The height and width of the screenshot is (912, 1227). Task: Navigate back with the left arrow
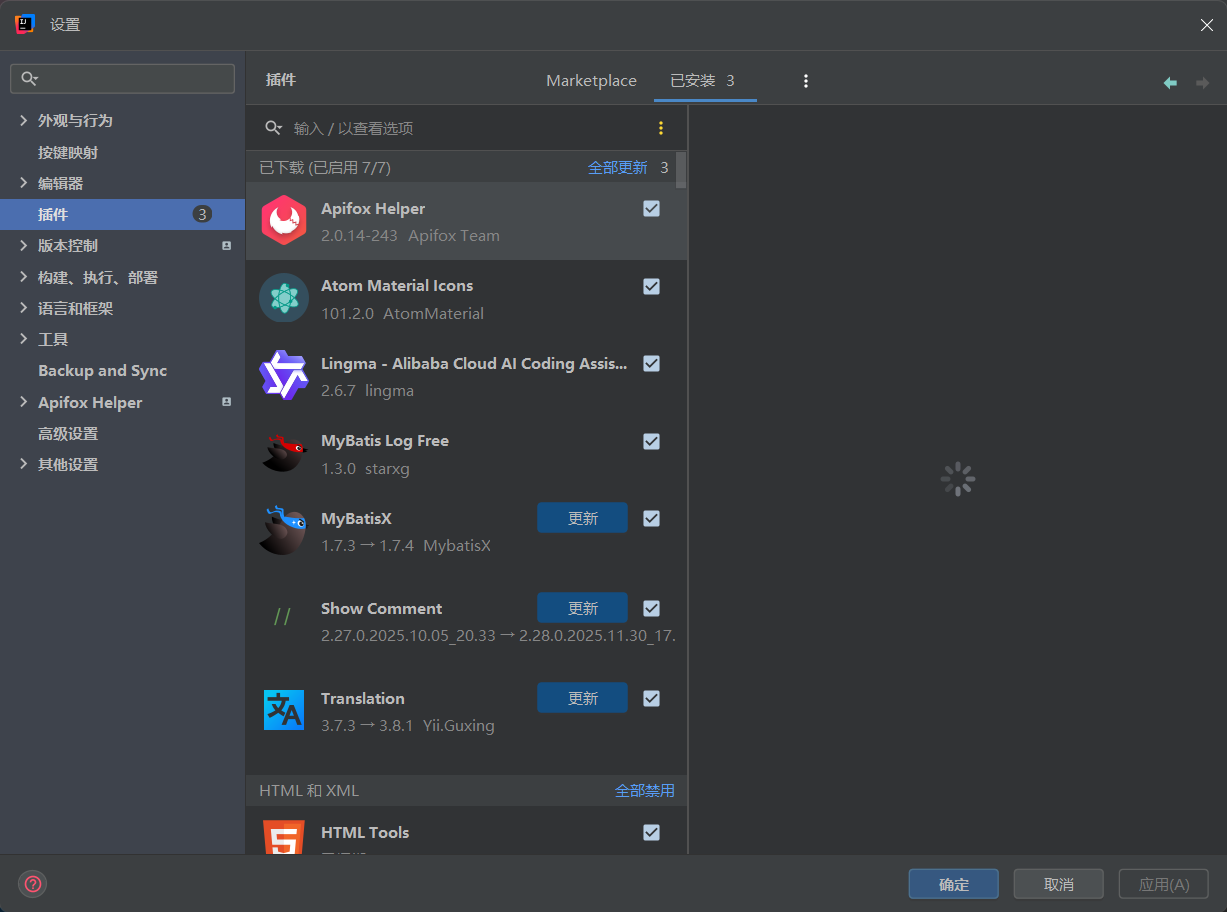(1170, 83)
